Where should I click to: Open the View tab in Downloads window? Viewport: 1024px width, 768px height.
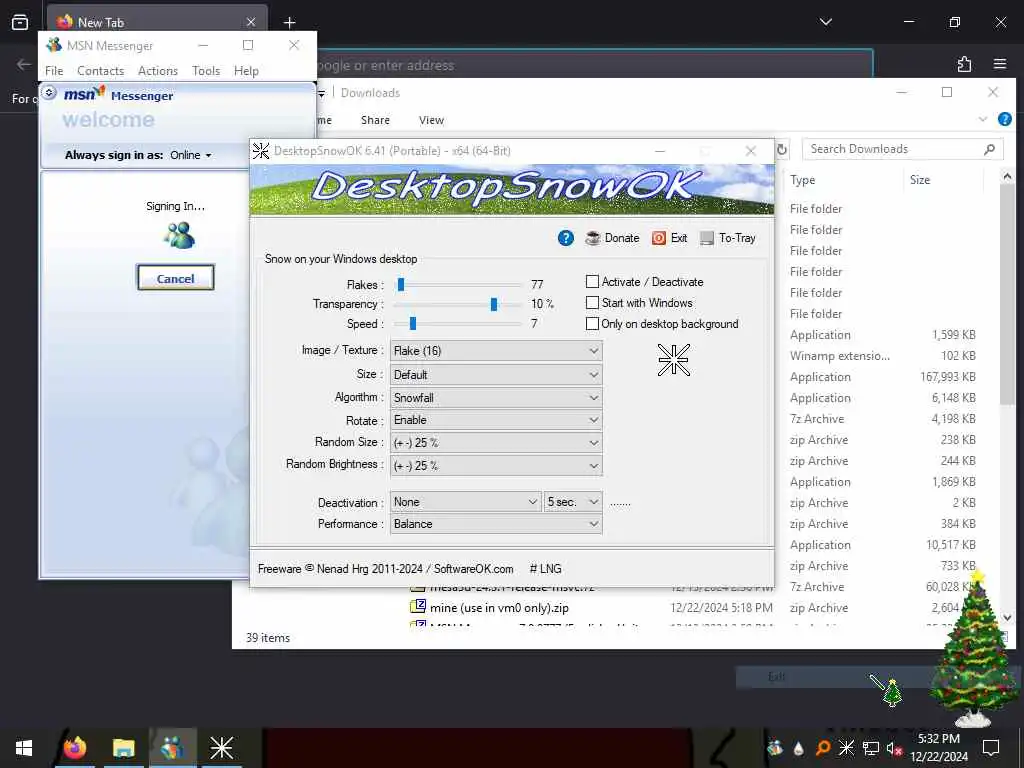pyautogui.click(x=431, y=120)
